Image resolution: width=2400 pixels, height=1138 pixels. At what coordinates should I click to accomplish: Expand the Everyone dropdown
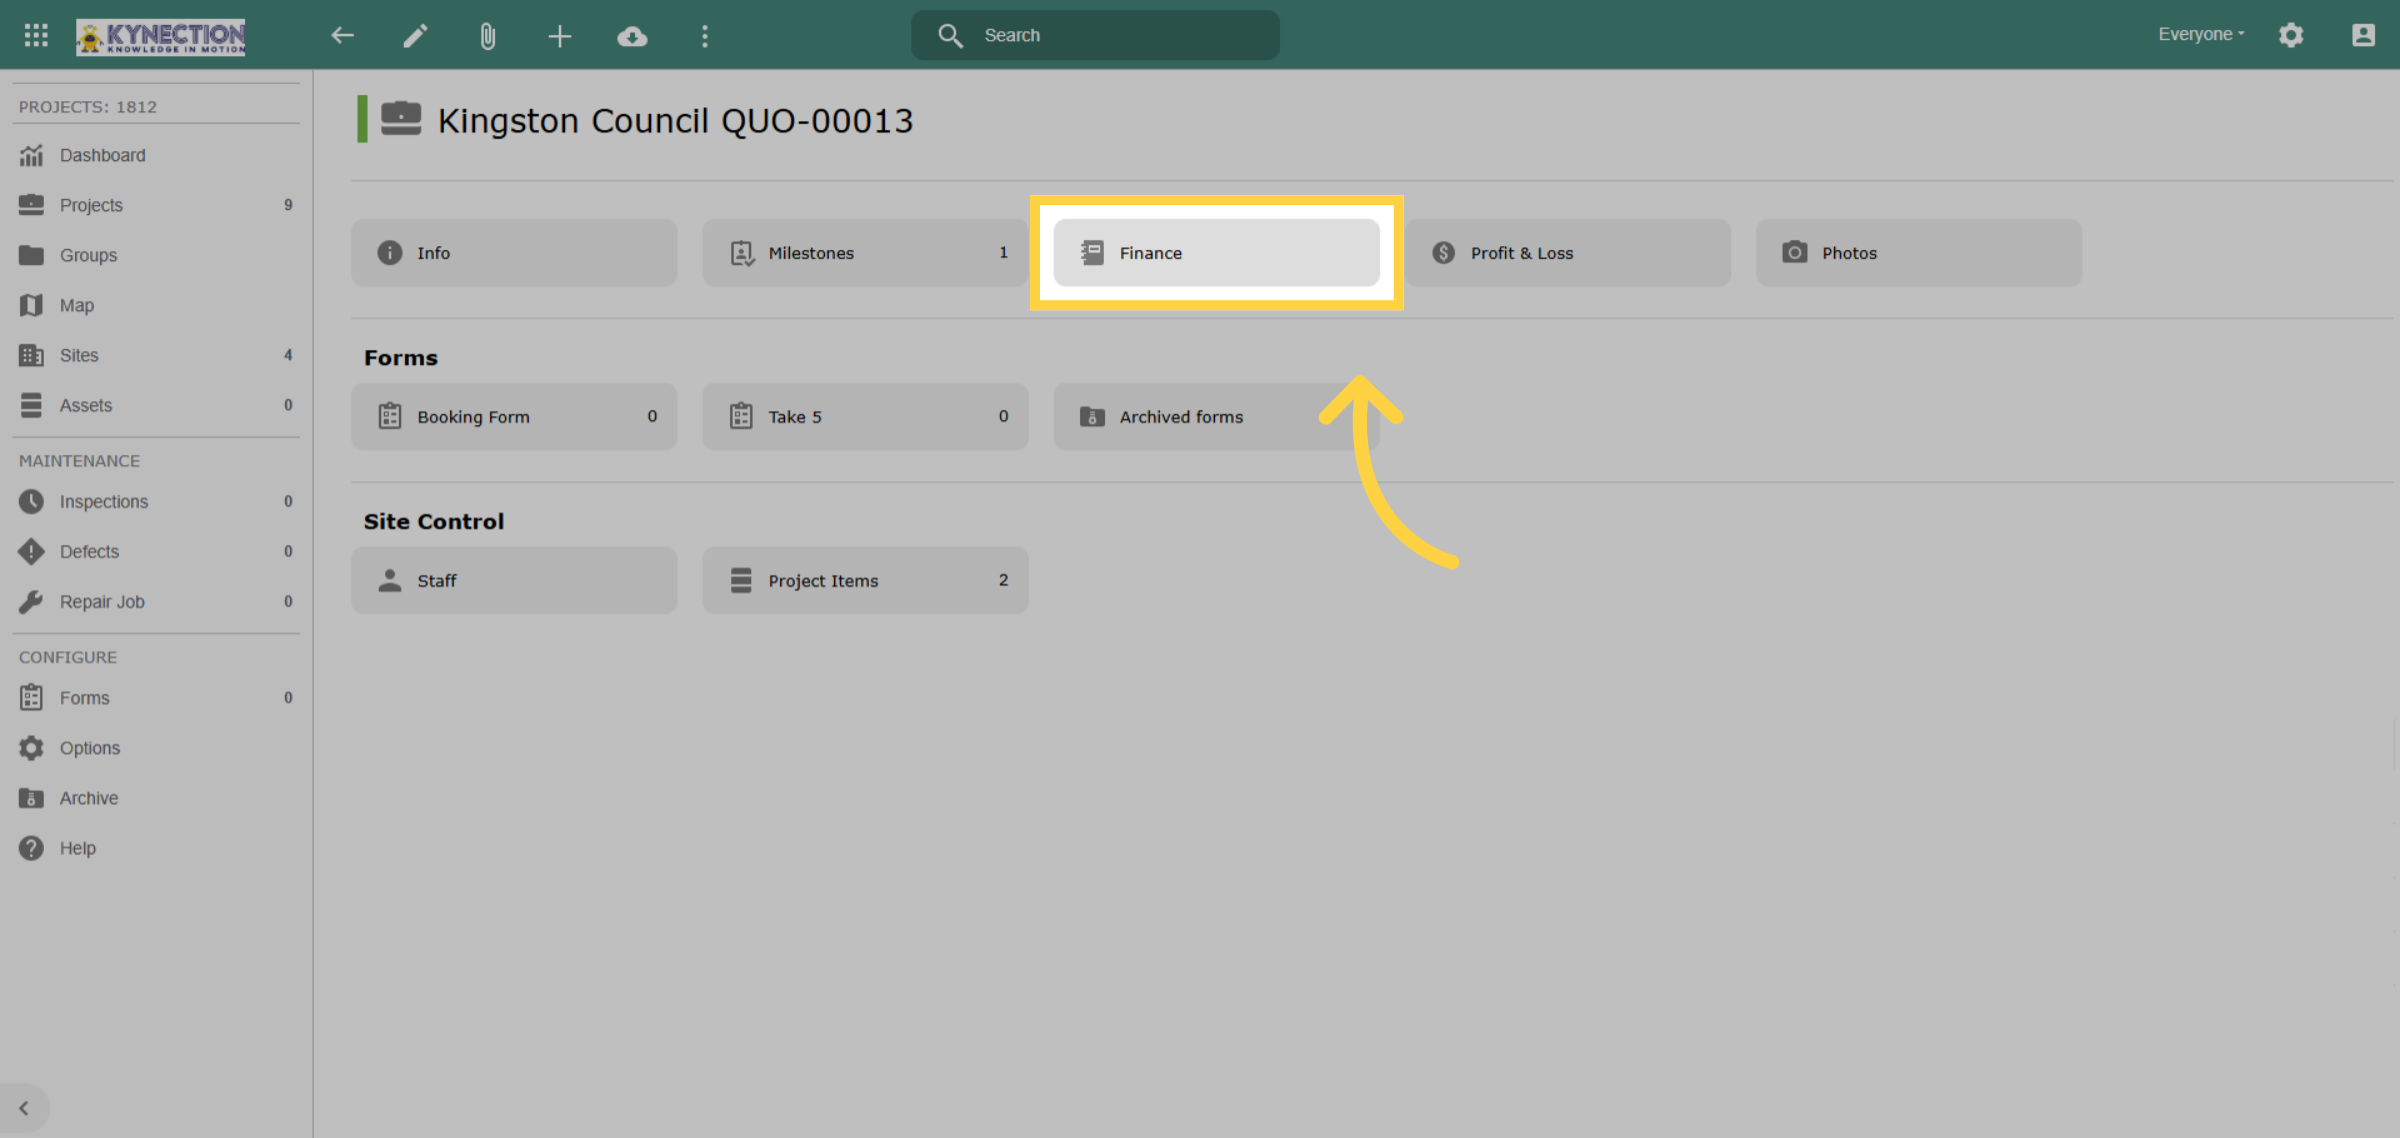click(2201, 34)
